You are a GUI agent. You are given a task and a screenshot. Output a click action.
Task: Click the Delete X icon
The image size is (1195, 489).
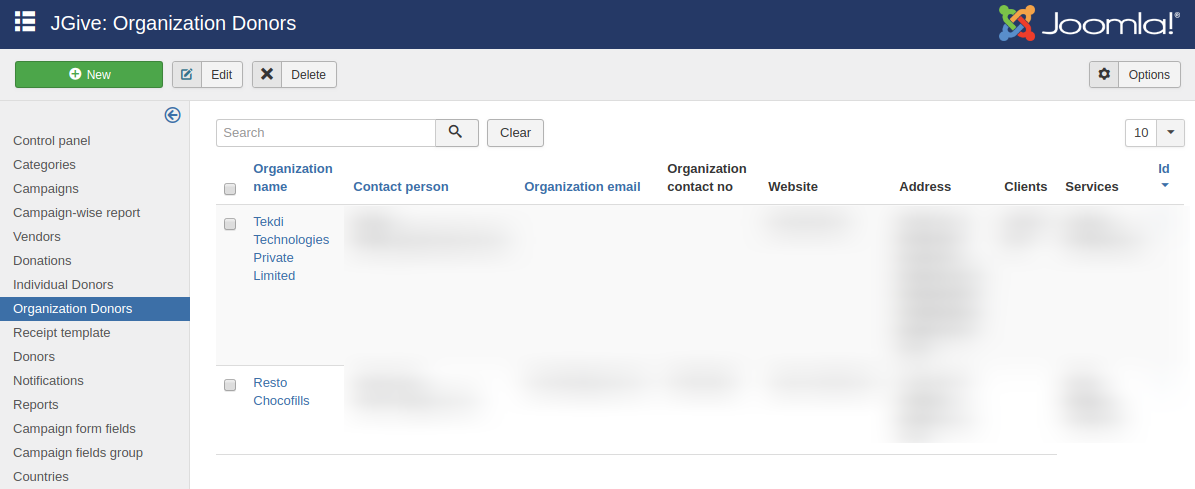point(267,75)
